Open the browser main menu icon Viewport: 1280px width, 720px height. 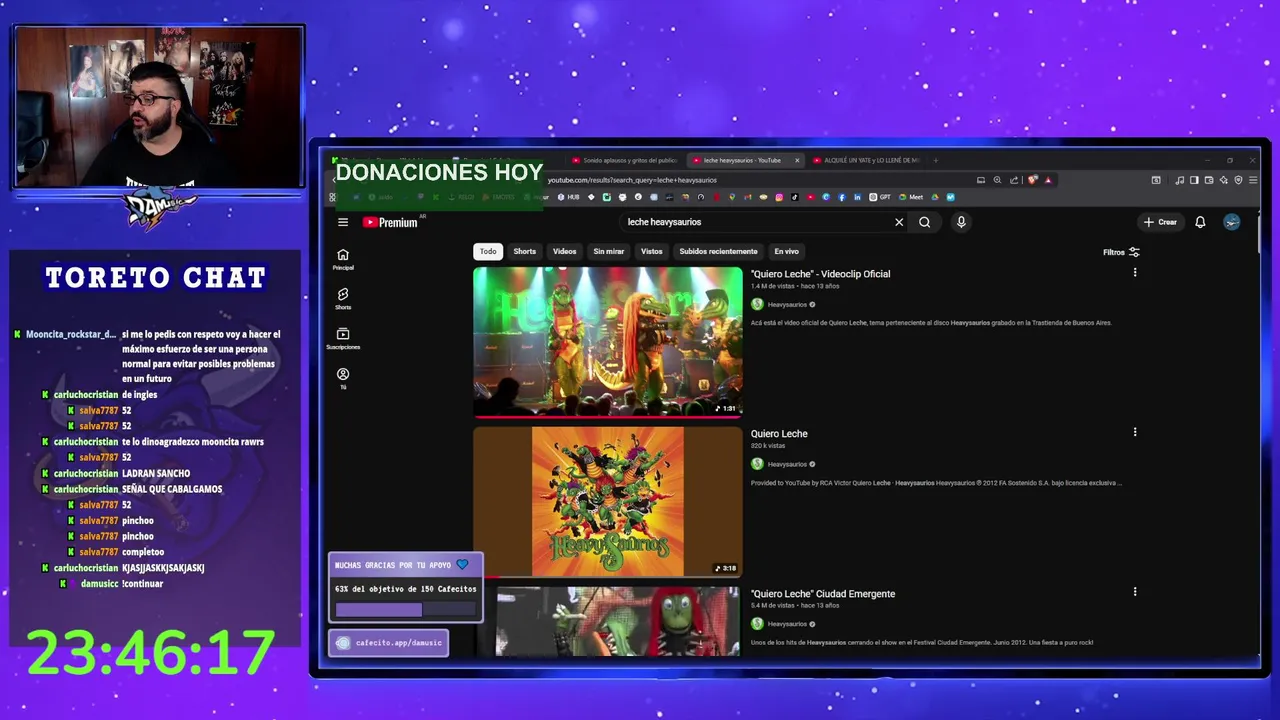coord(1253,180)
